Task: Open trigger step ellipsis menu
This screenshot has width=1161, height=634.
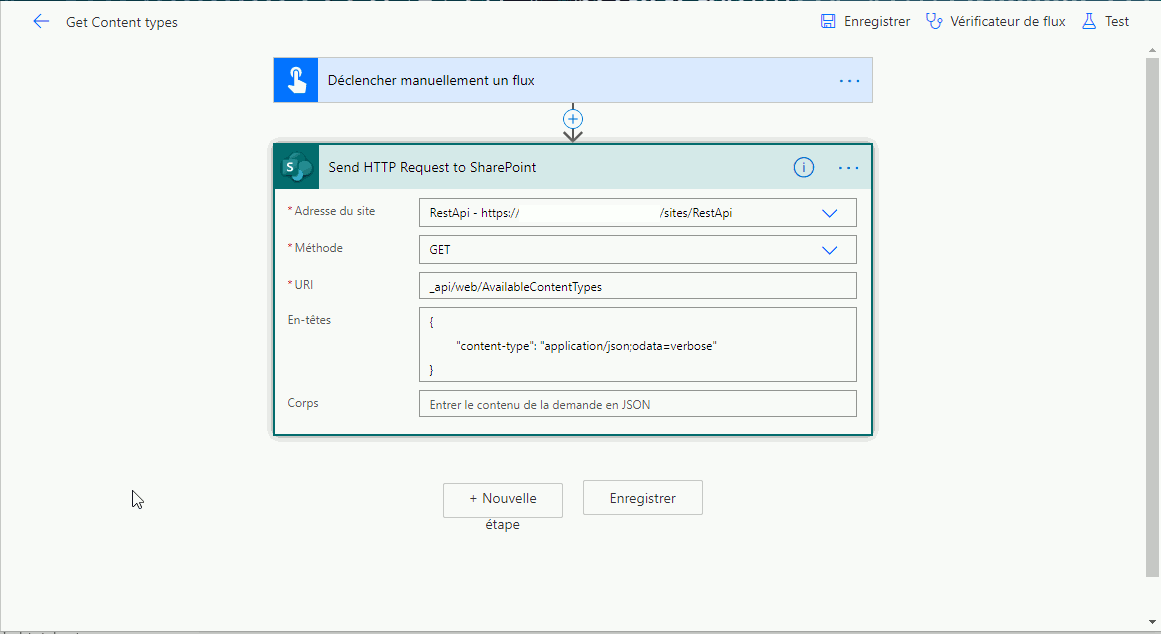Action: tap(849, 80)
